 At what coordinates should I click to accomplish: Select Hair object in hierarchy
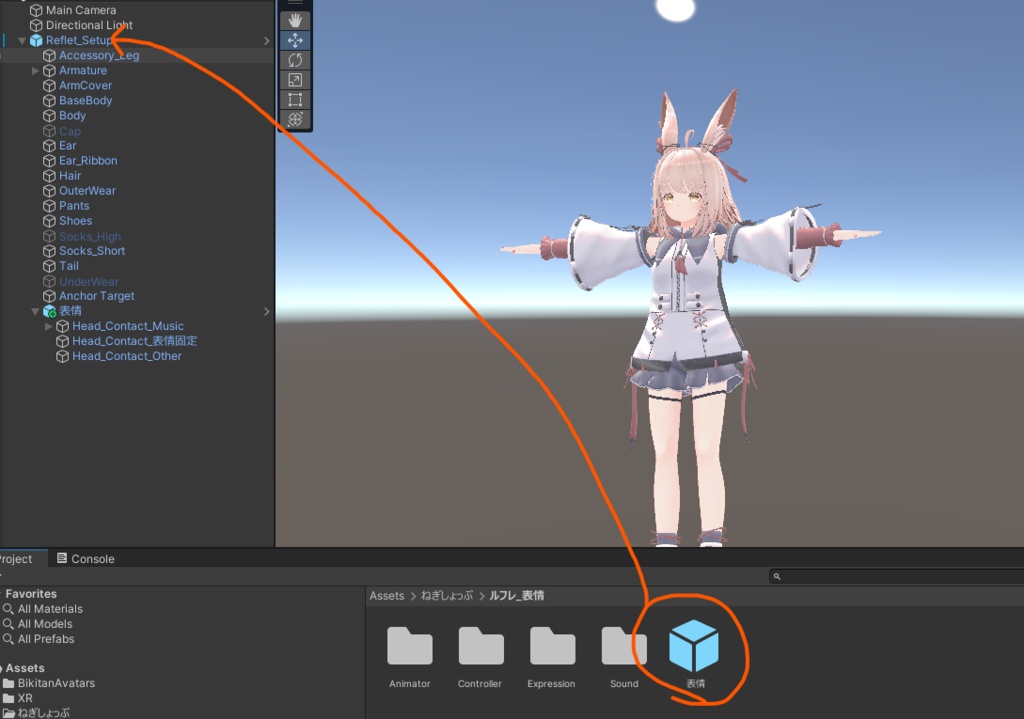point(70,176)
